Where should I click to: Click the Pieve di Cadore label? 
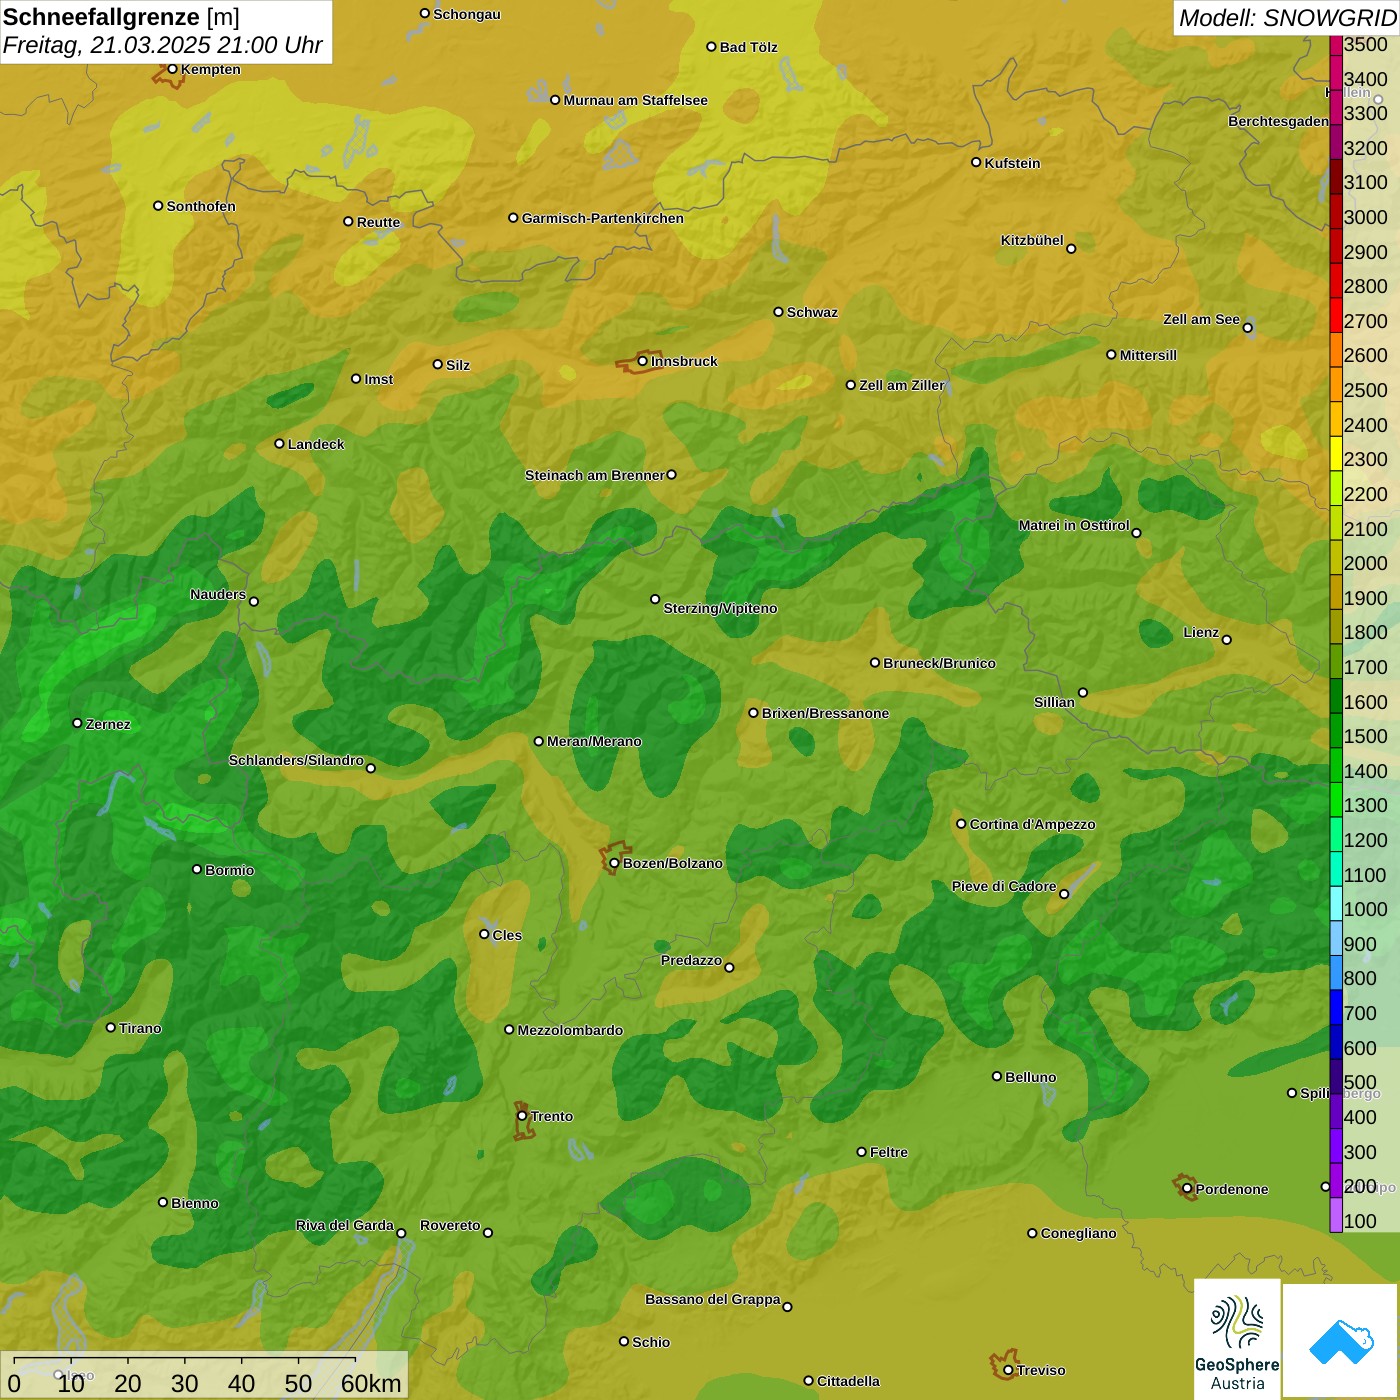coord(1004,886)
